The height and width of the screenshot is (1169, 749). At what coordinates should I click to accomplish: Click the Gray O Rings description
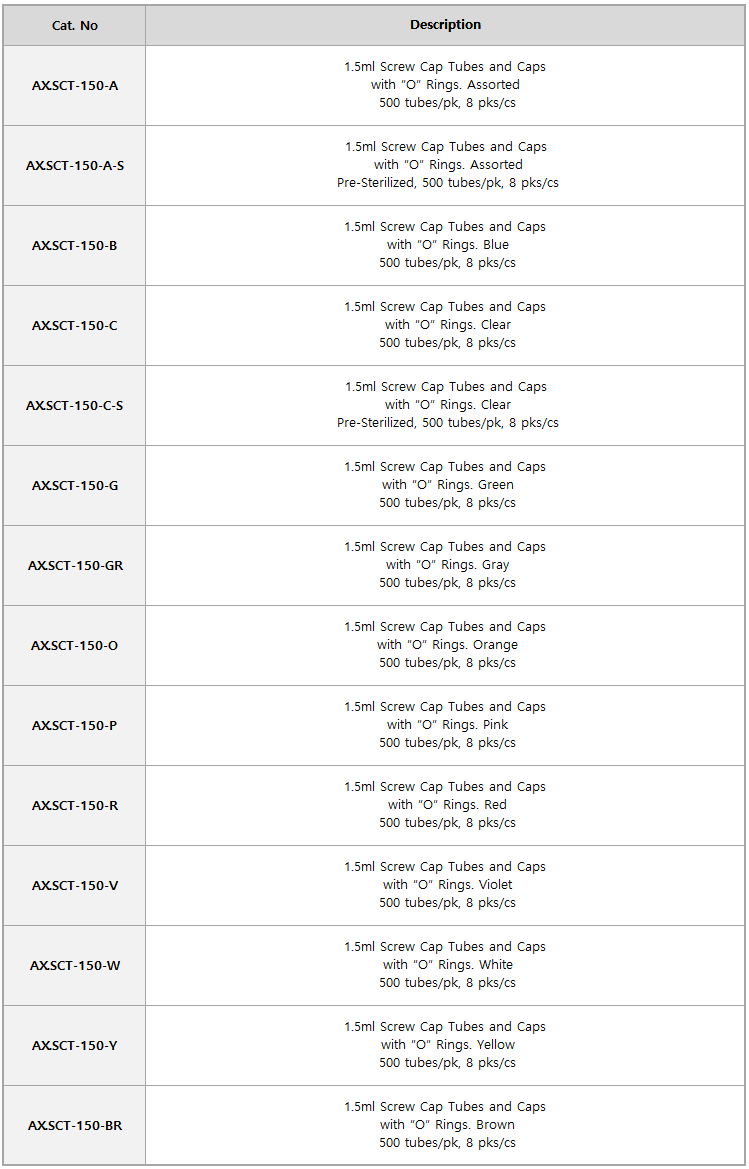click(446, 565)
